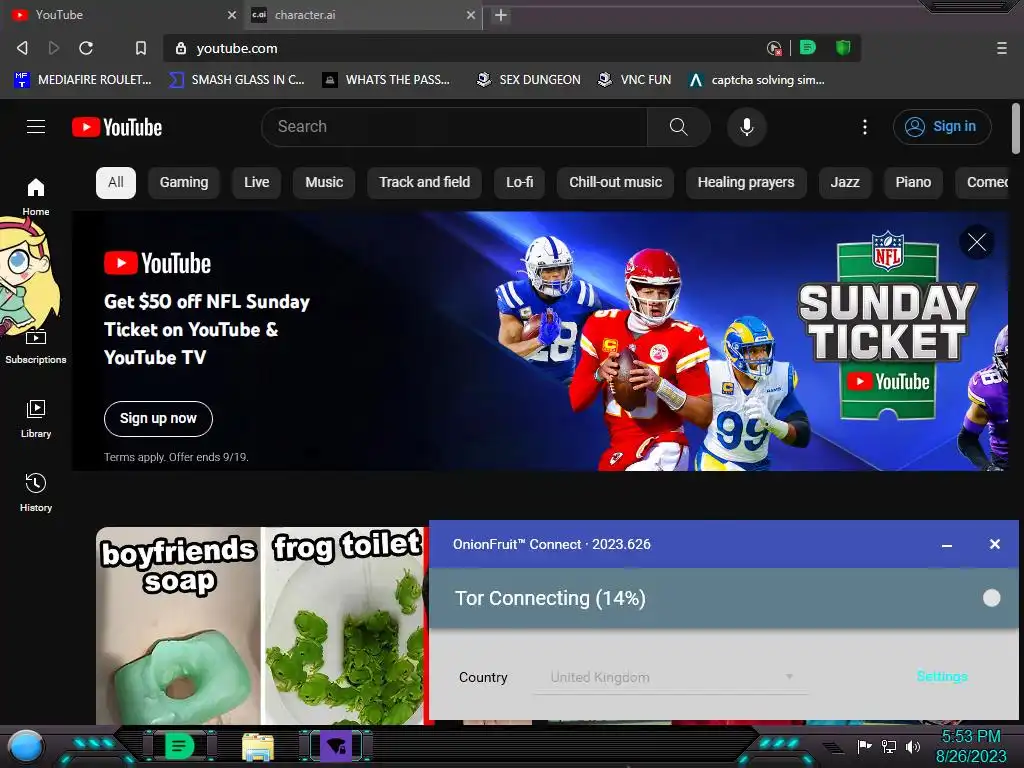This screenshot has height=768, width=1024.
Task: Select the Live filter chip
Action: pos(256,182)
